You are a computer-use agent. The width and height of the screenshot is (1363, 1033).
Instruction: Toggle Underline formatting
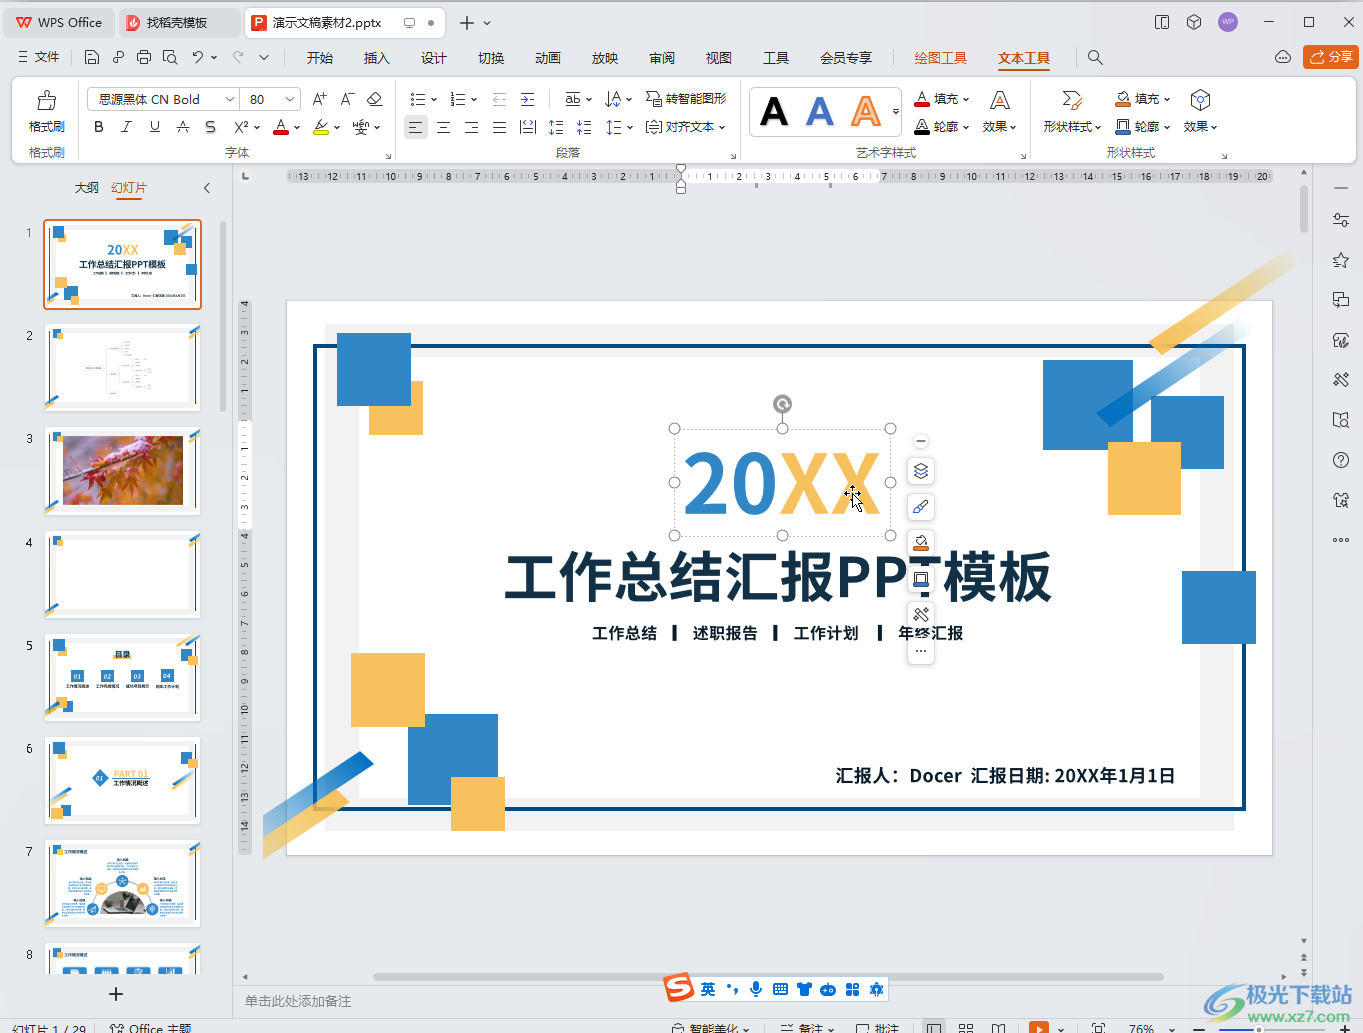click(154, 127)
